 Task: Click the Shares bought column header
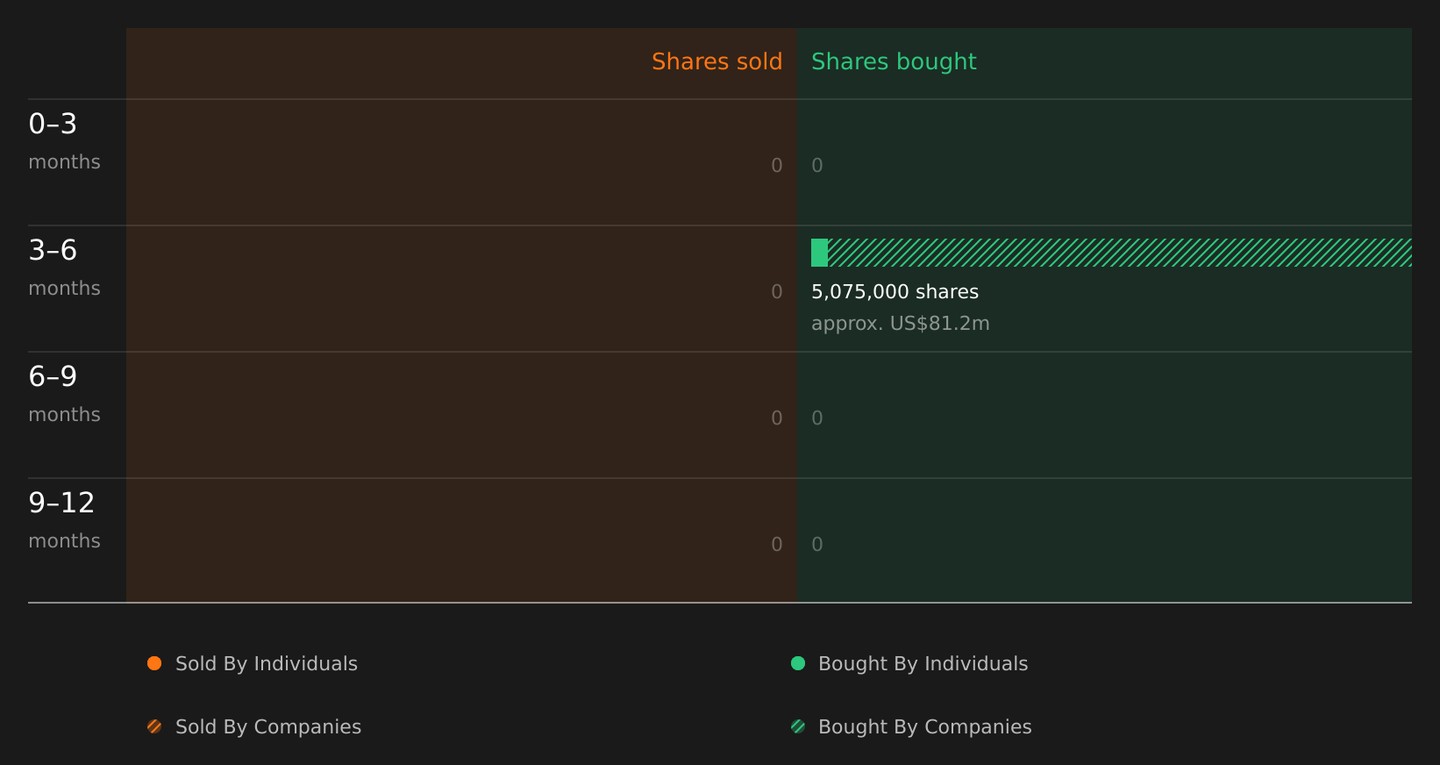894,62
